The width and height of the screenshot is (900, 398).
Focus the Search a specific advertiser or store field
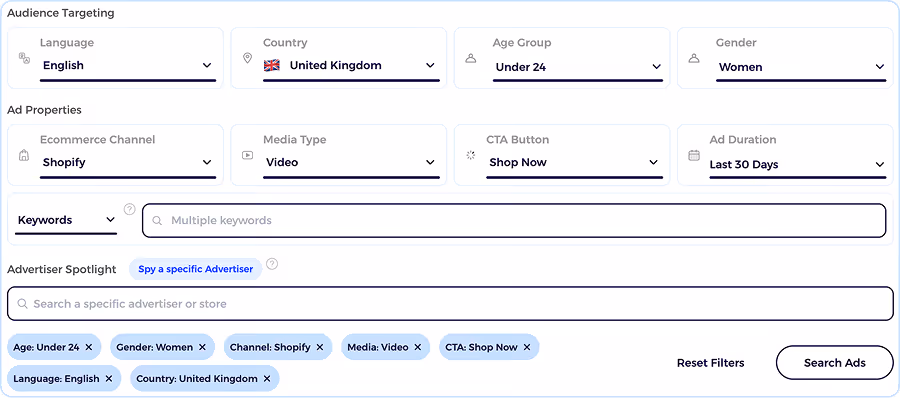(451, 303)
